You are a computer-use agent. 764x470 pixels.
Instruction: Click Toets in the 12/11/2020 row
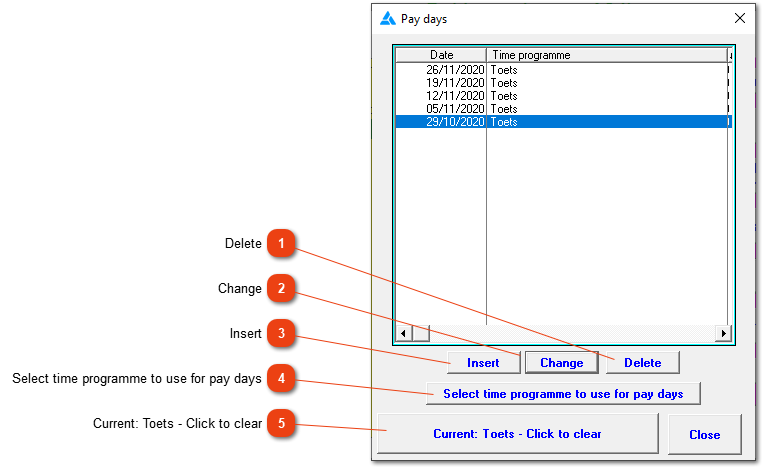504,96
